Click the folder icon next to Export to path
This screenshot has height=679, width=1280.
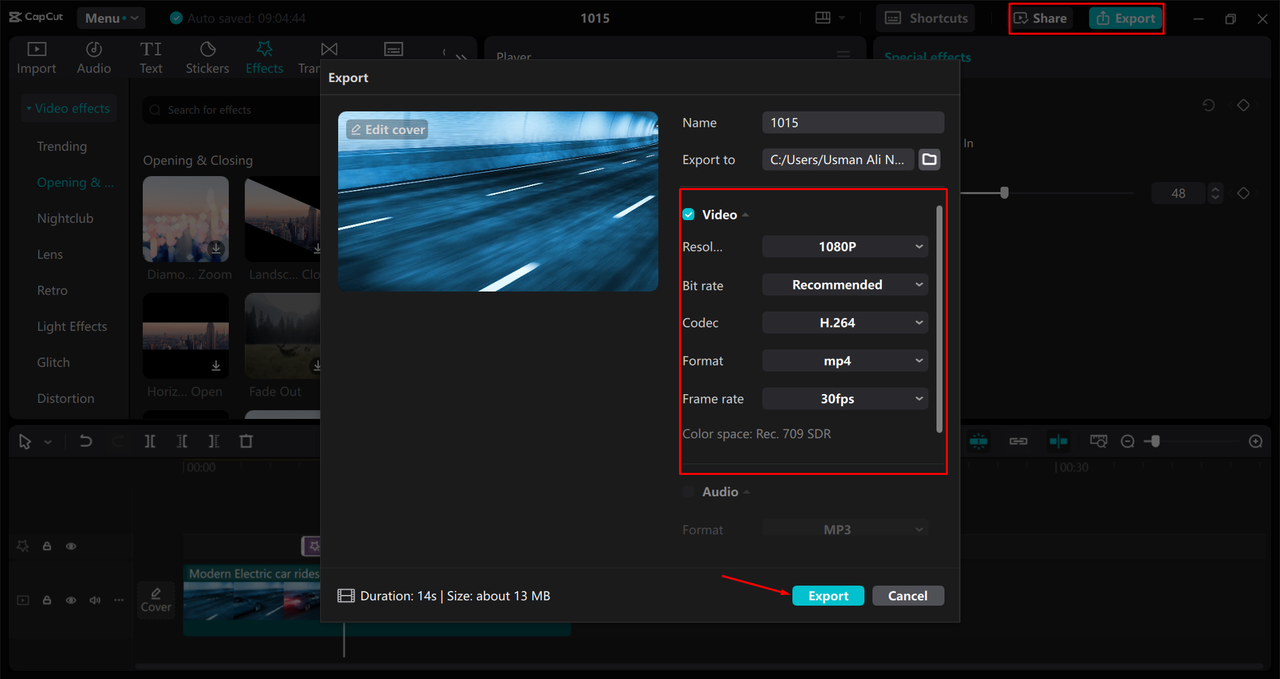tap(929, 159)
